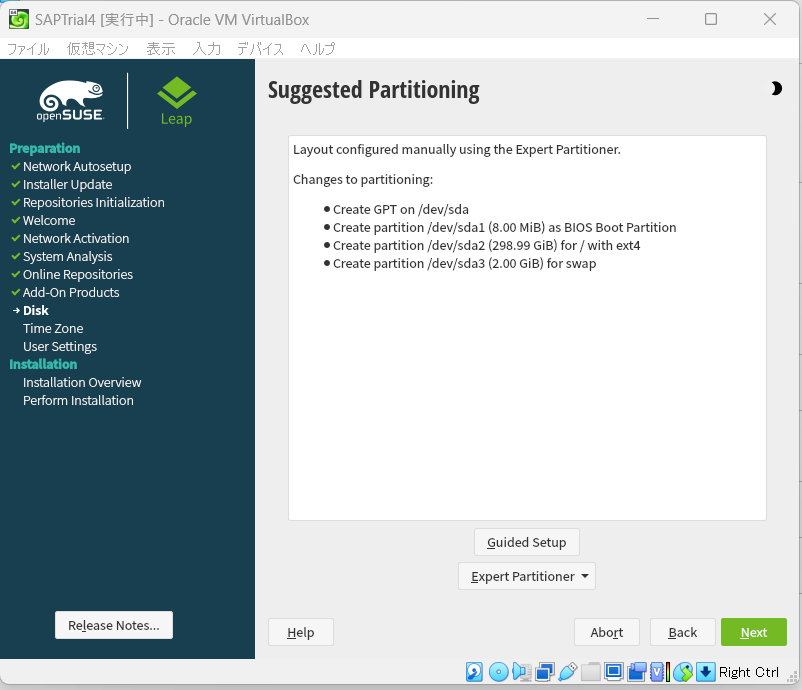Click the mouse integration status icon

(x=683, y=672)
